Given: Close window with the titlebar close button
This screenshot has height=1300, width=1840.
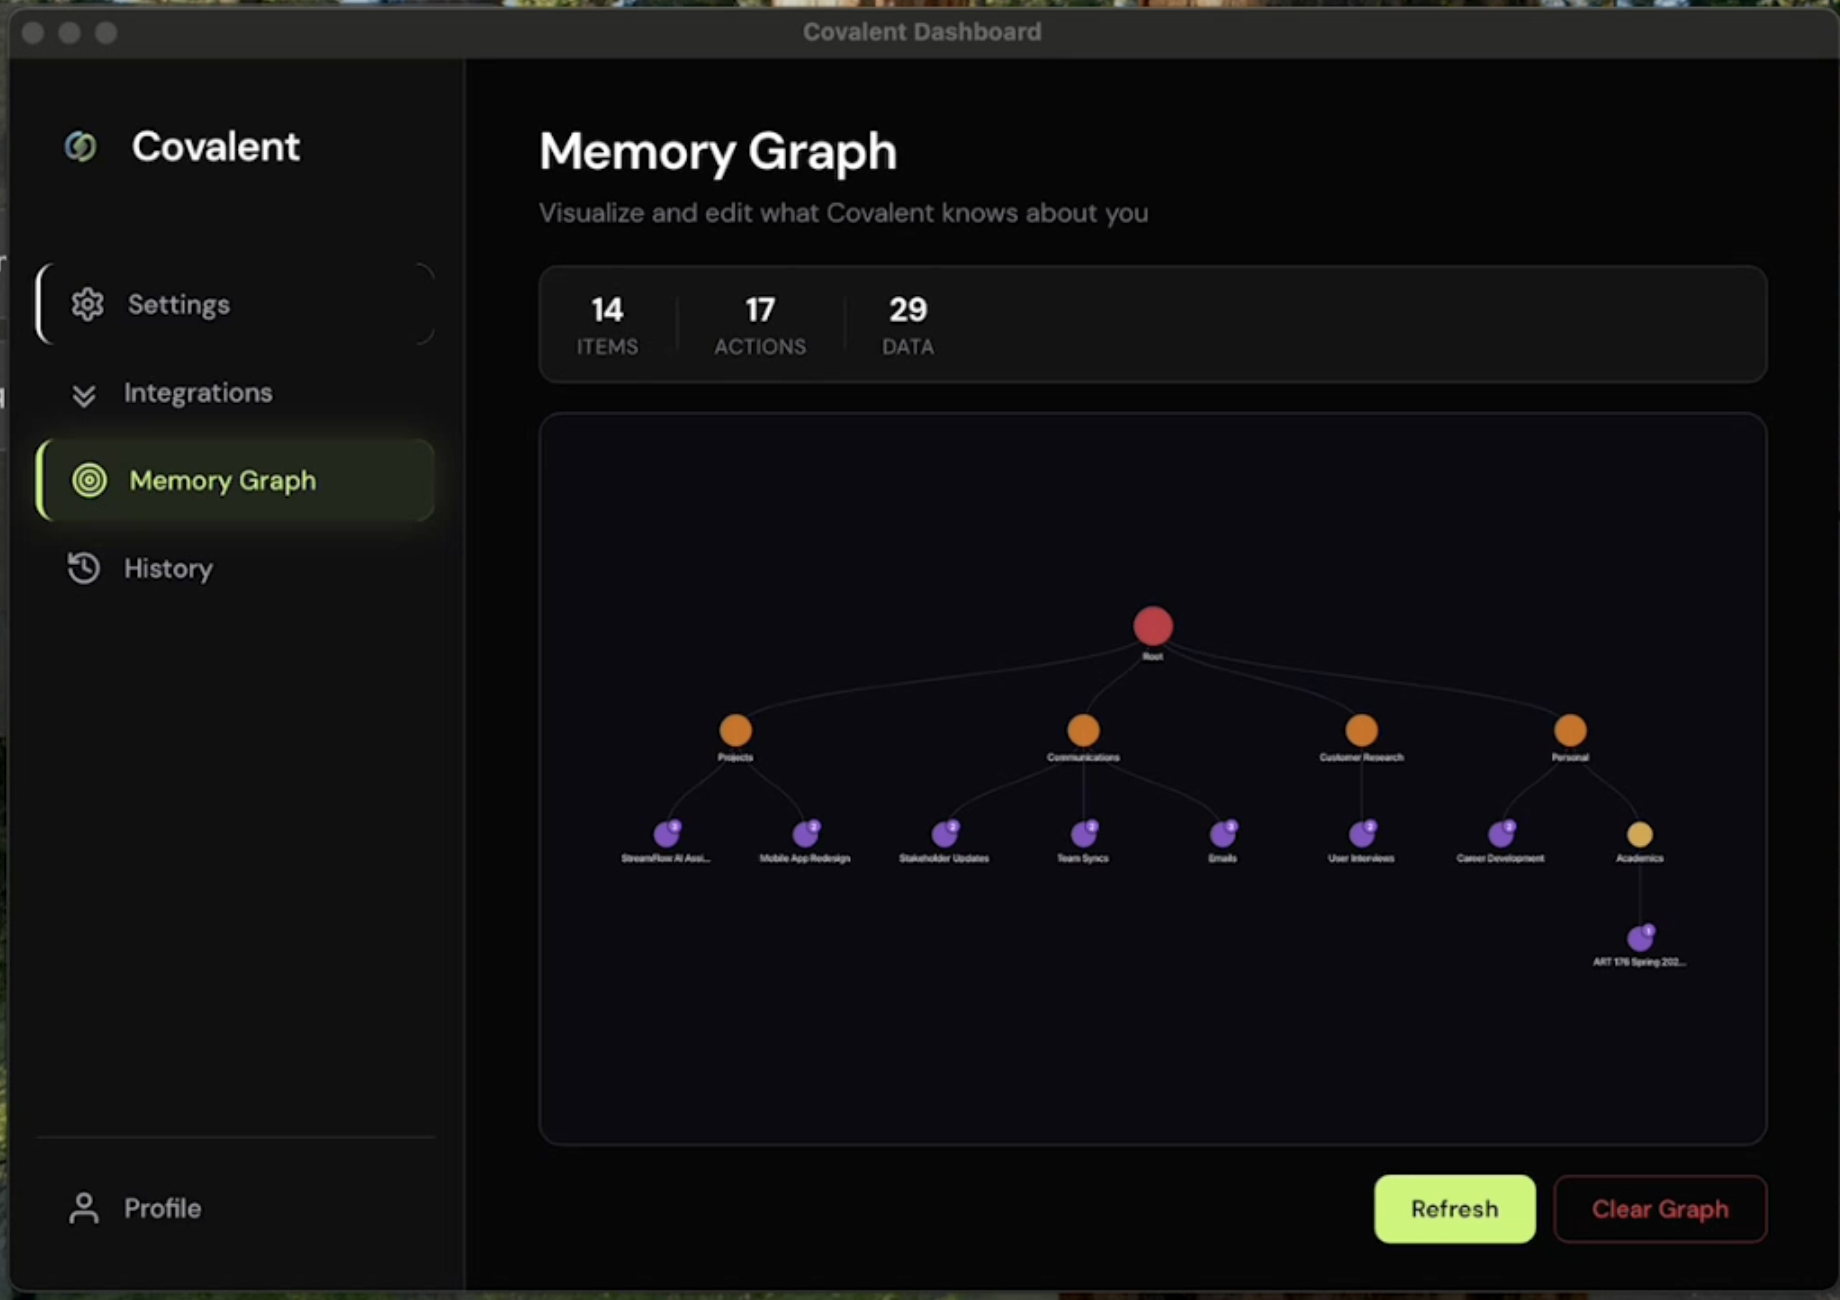Looking at the screenshot, I should (33, 33).
